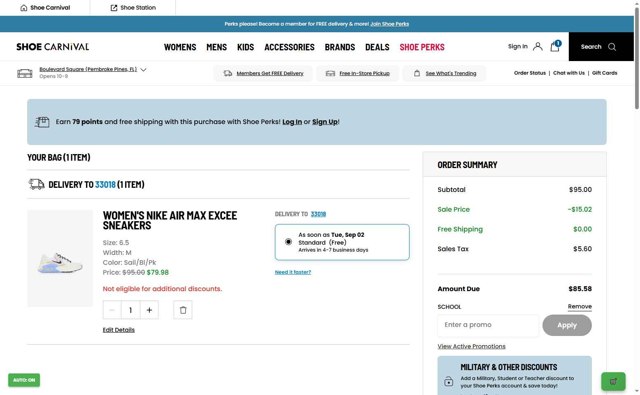Open the BRANDS menu
This screenshot has width=640, height=395.
click(340, 47)
